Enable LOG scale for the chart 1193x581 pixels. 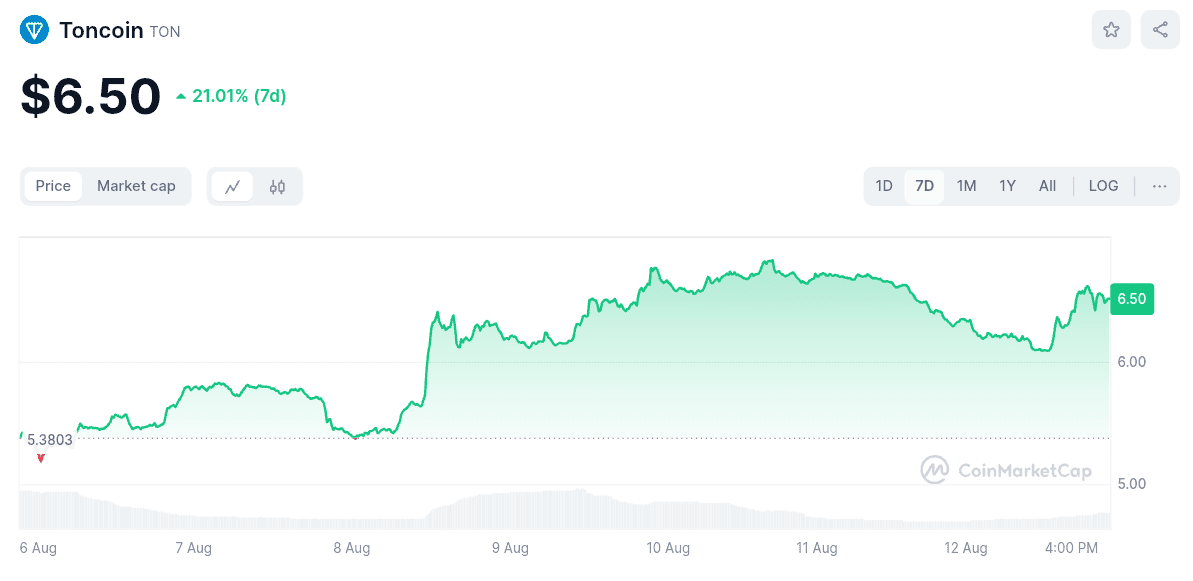point(1103,186)
